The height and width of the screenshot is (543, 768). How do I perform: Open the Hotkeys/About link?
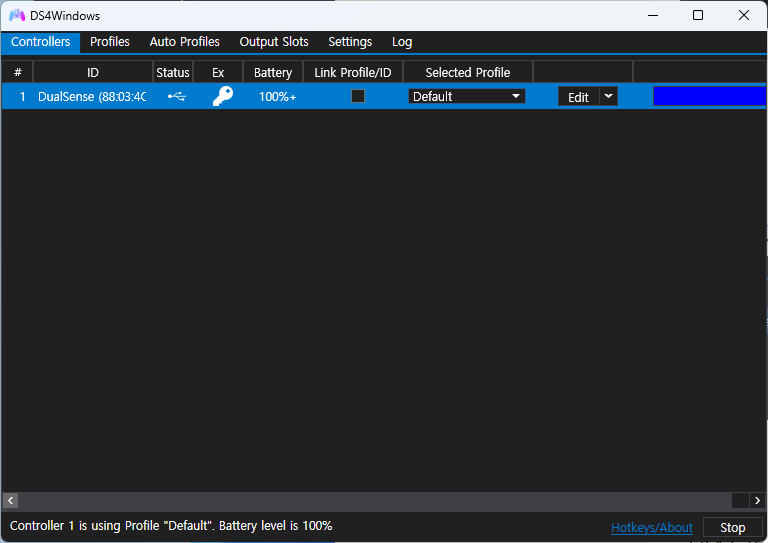[x=652, y=527]
